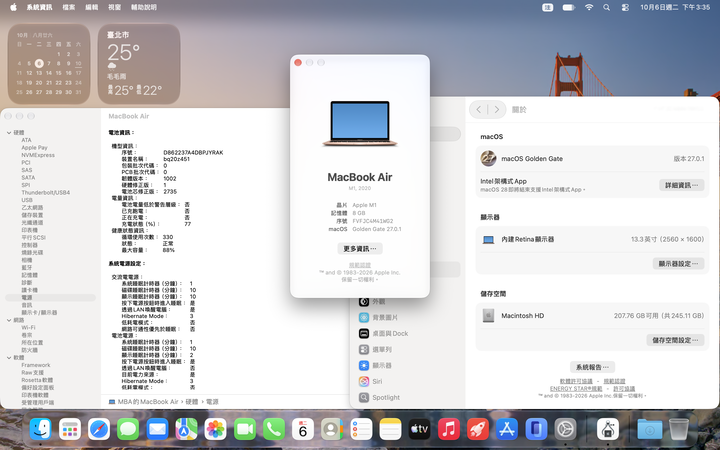
Task: Open the Trash in the Dock
Action: click(679, 429)
